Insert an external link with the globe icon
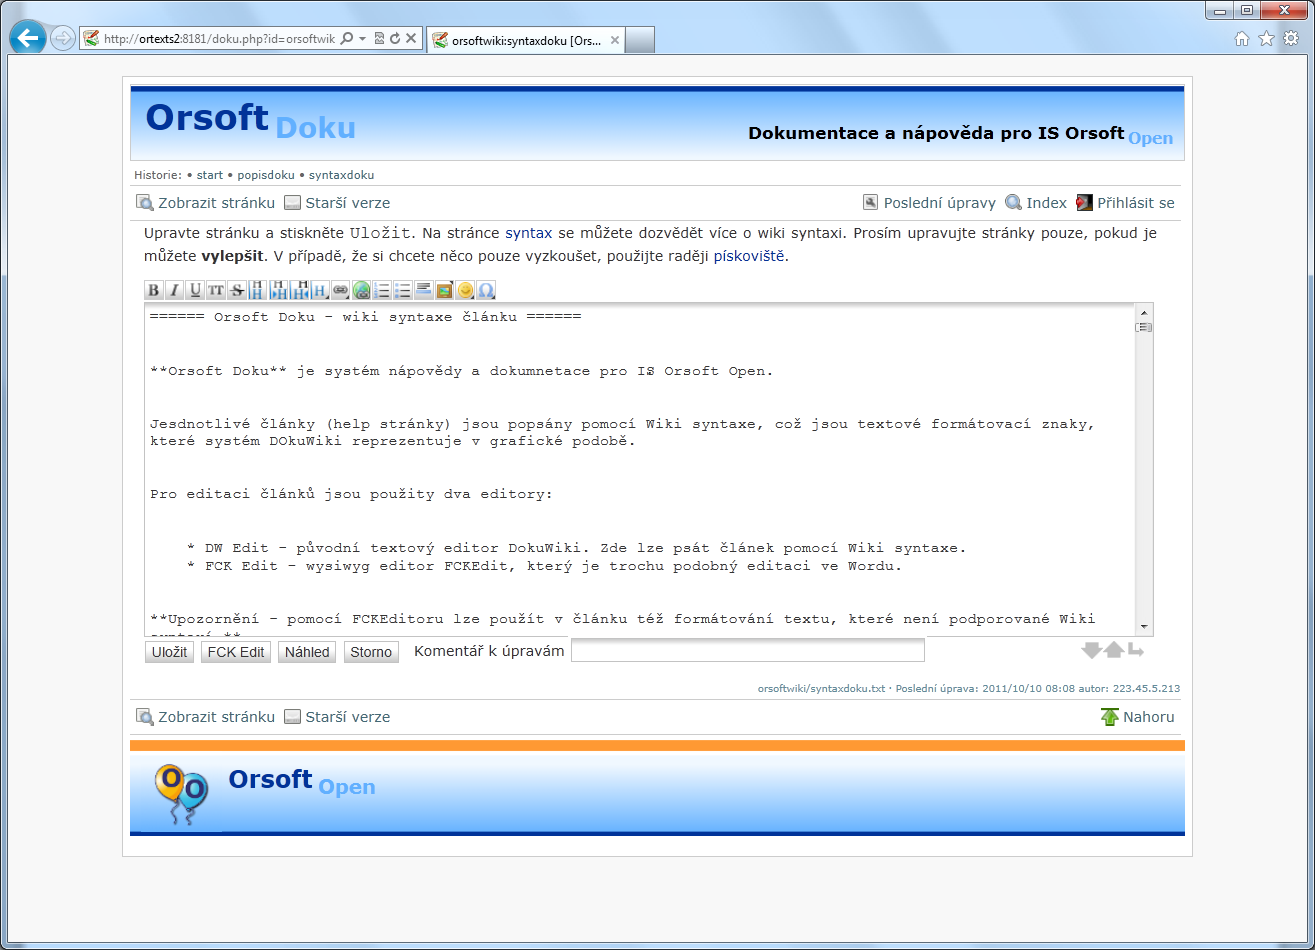 pyautogui.click(x=362, y=291)
